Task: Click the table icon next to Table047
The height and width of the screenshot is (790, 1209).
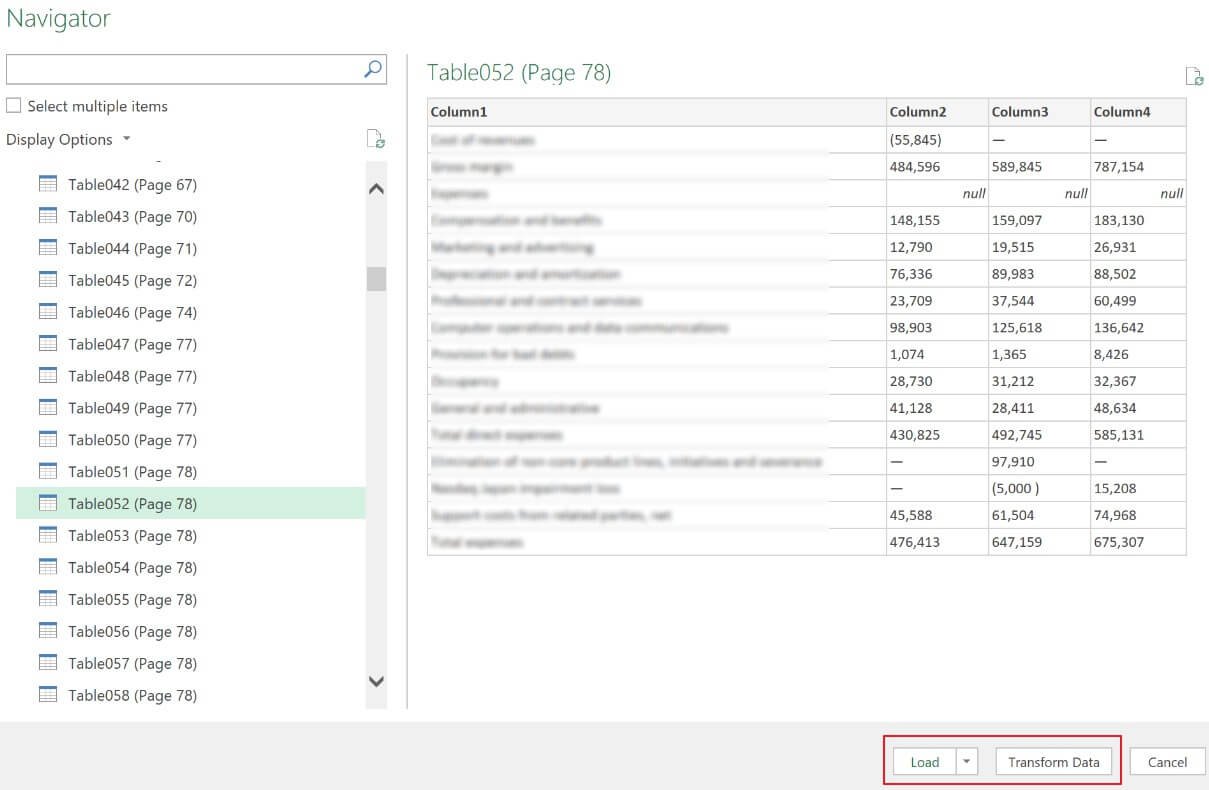Action: tap(48, 344)
